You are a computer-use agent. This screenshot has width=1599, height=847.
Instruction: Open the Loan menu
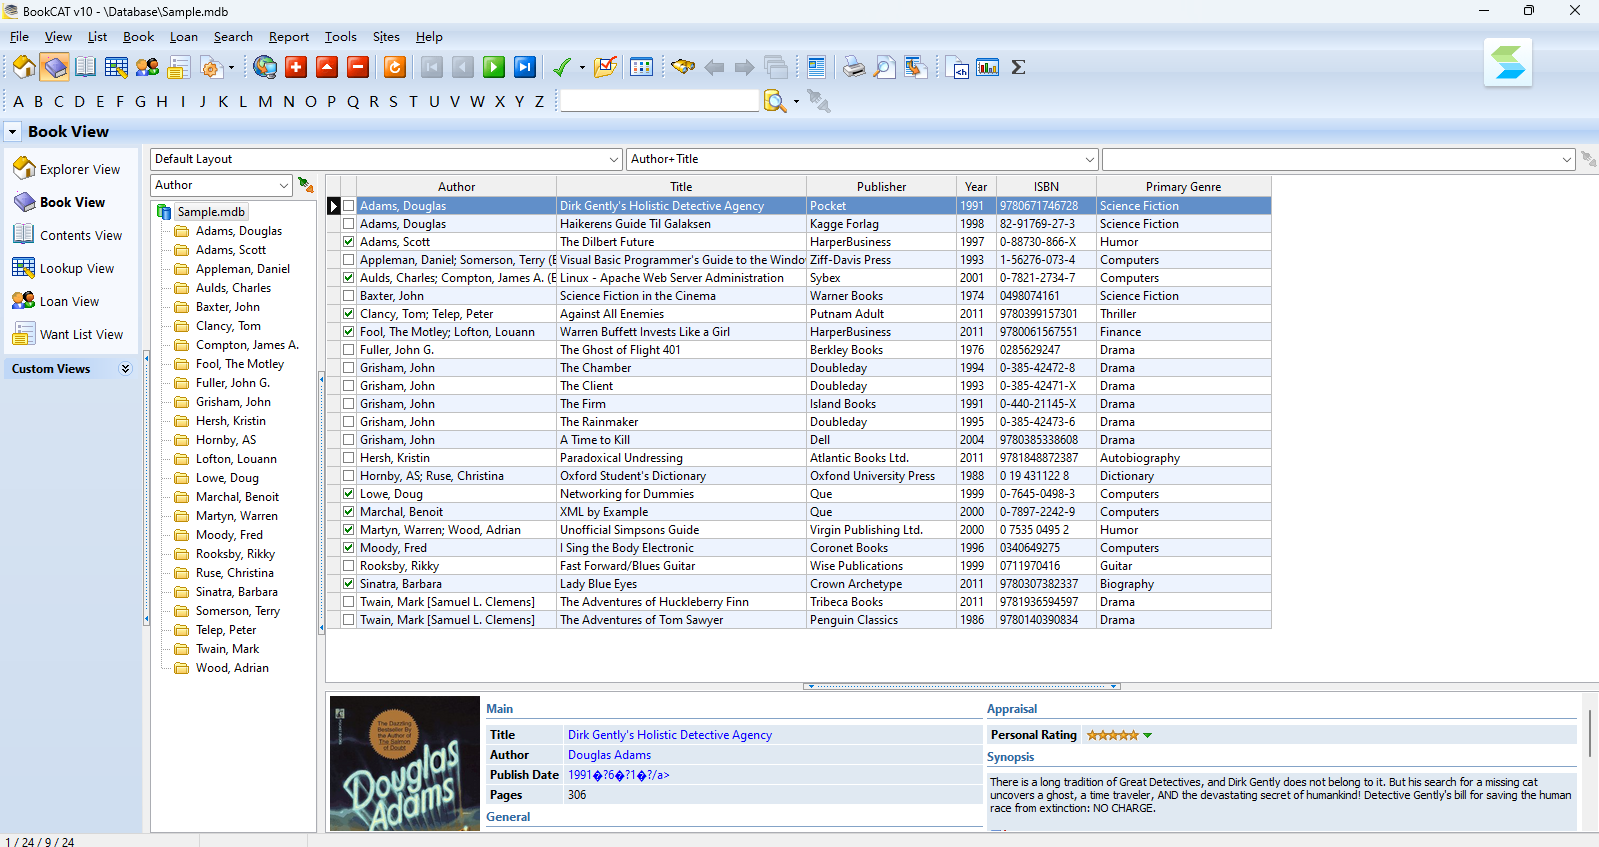[183, 37]
